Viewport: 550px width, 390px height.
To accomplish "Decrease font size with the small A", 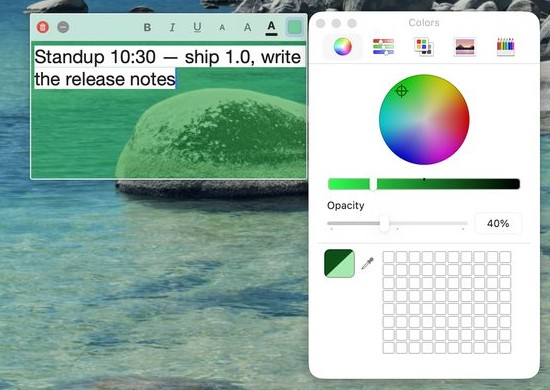I will pyautogui.click(x=222, y=28).
